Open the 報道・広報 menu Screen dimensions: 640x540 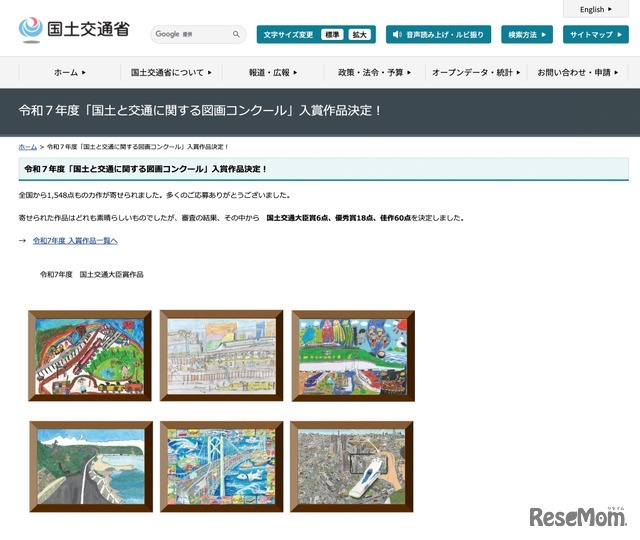(x=273, y=73)
